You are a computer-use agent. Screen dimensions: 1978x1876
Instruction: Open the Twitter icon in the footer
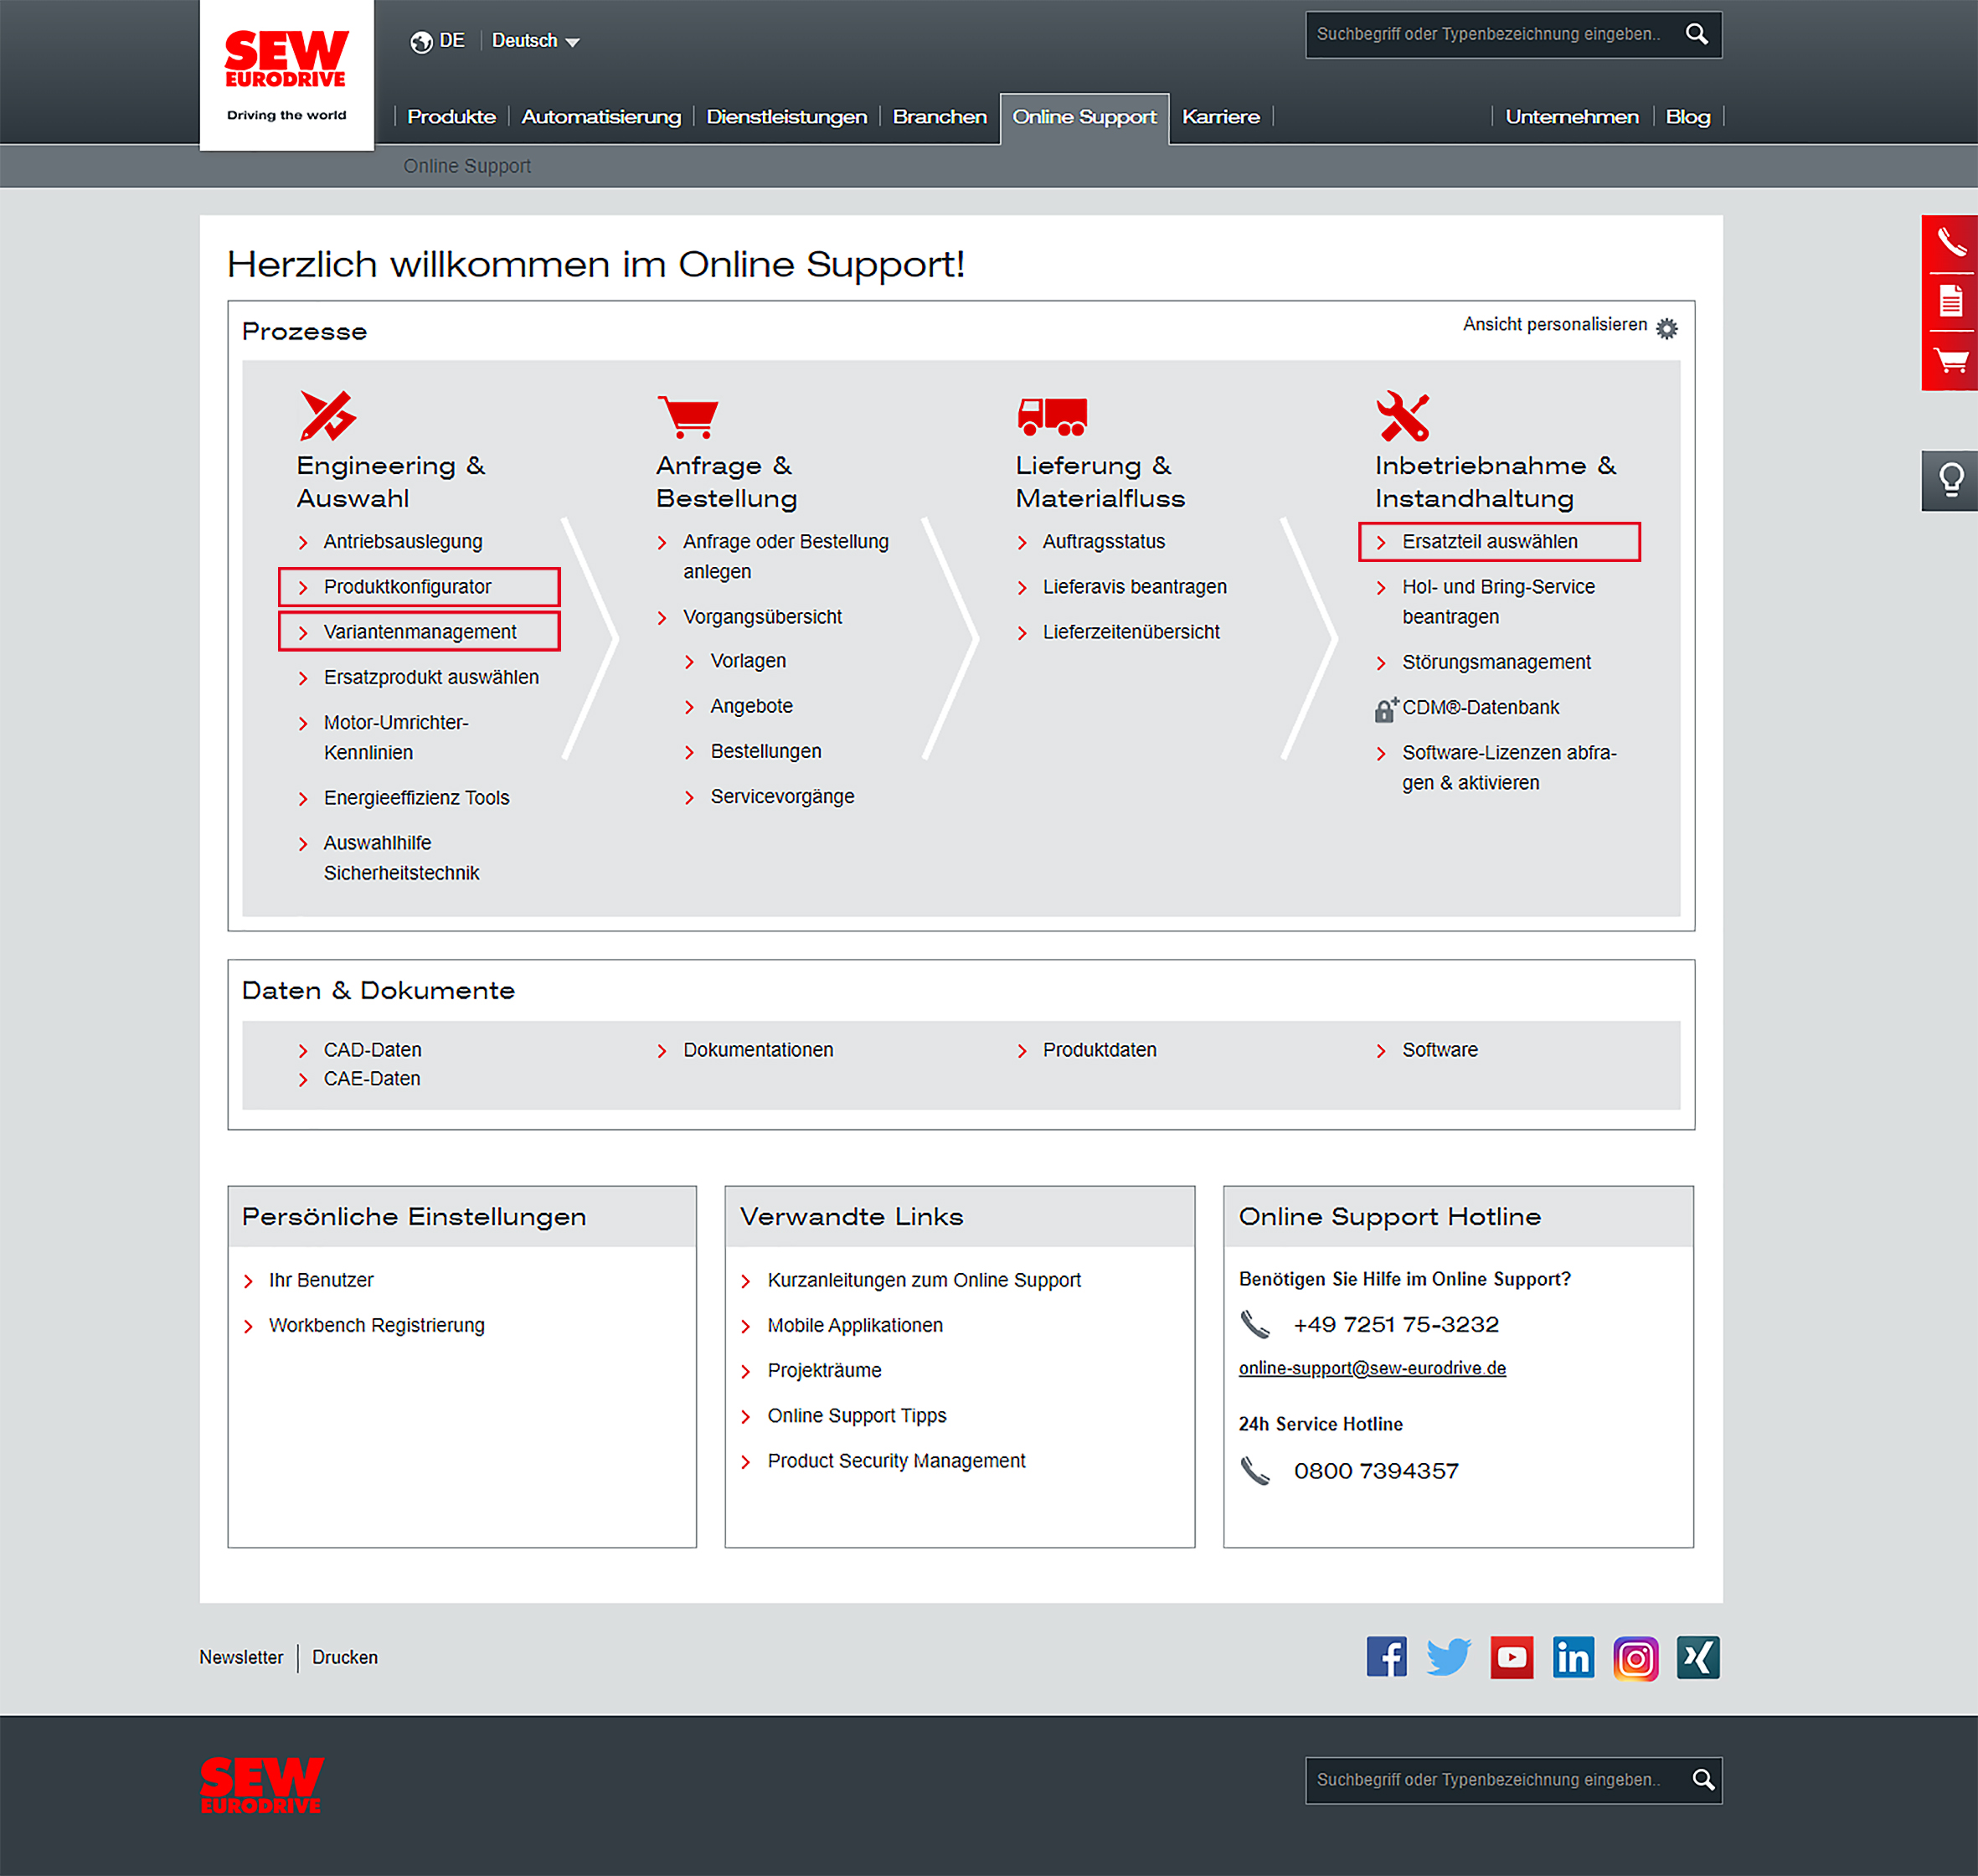(1449, 1657)
